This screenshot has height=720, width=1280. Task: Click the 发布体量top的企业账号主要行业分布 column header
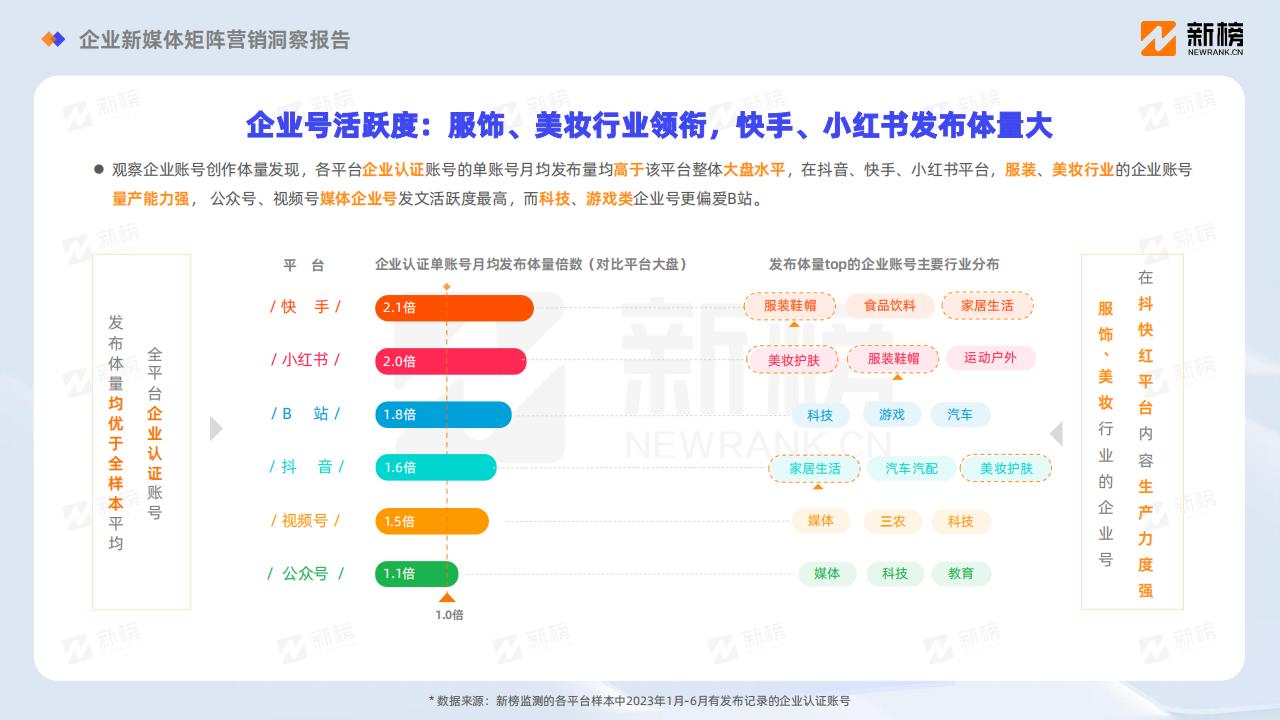[x=884, y=265]
